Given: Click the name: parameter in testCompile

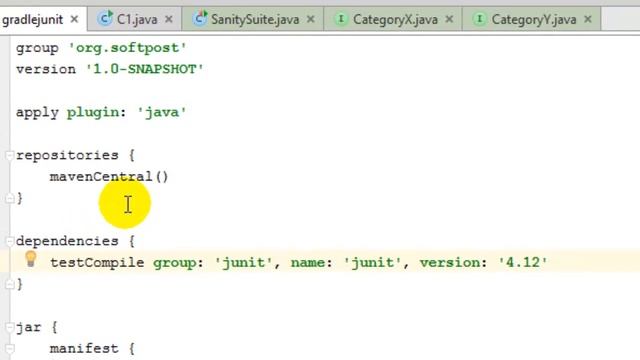Looking at the screenshot, I should pyautogui.click(x=312, y=262).
